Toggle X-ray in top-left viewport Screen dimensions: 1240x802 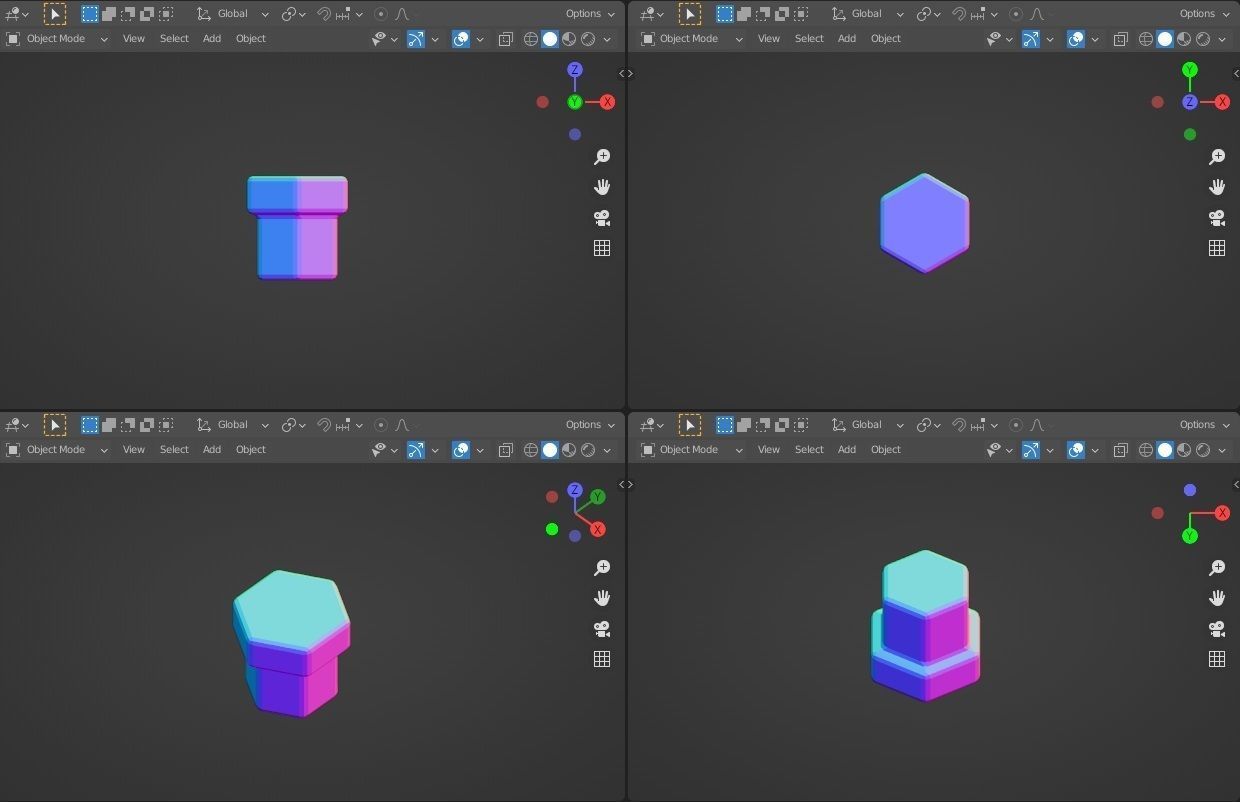(506, 39)
